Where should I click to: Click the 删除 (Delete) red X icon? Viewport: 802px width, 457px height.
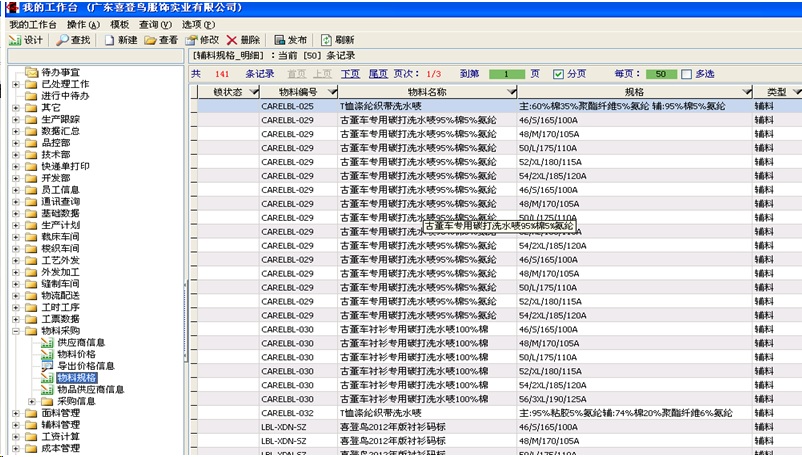pyautogui.click(x=232, y=40)
